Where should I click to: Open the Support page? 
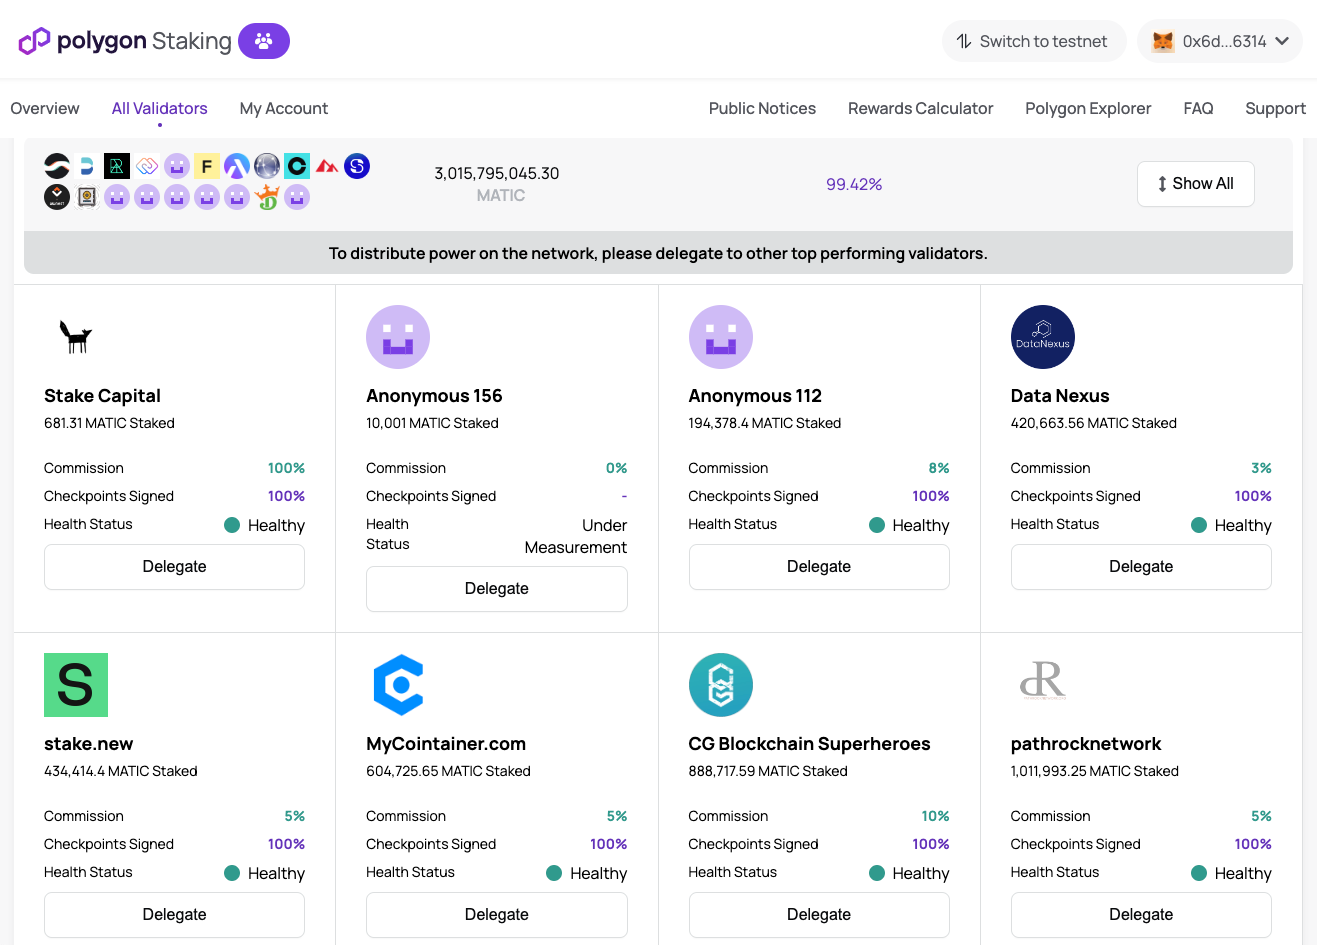(1275, 108)
